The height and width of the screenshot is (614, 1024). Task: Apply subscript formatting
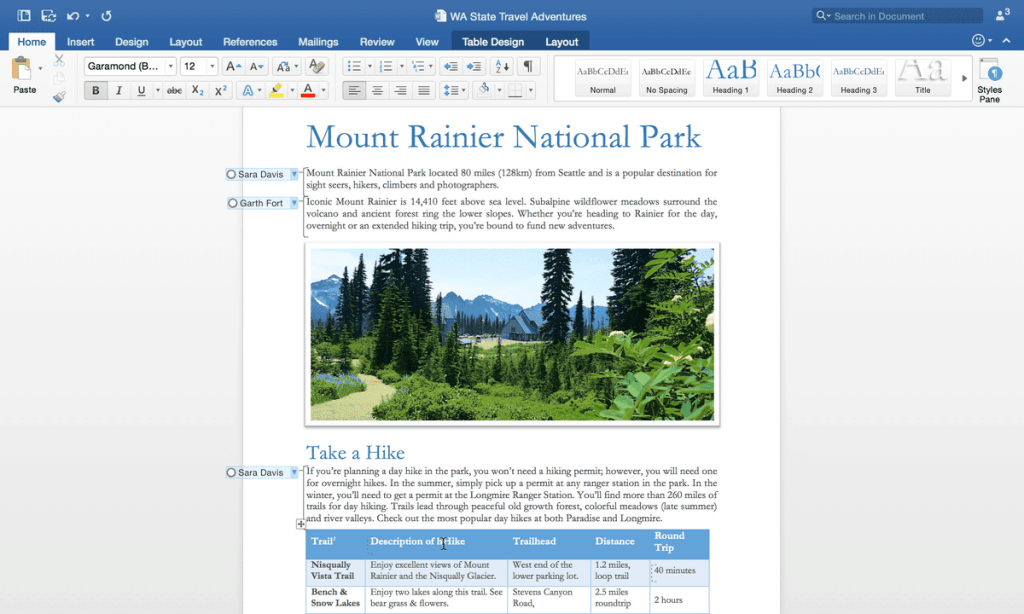pos(196,89)
